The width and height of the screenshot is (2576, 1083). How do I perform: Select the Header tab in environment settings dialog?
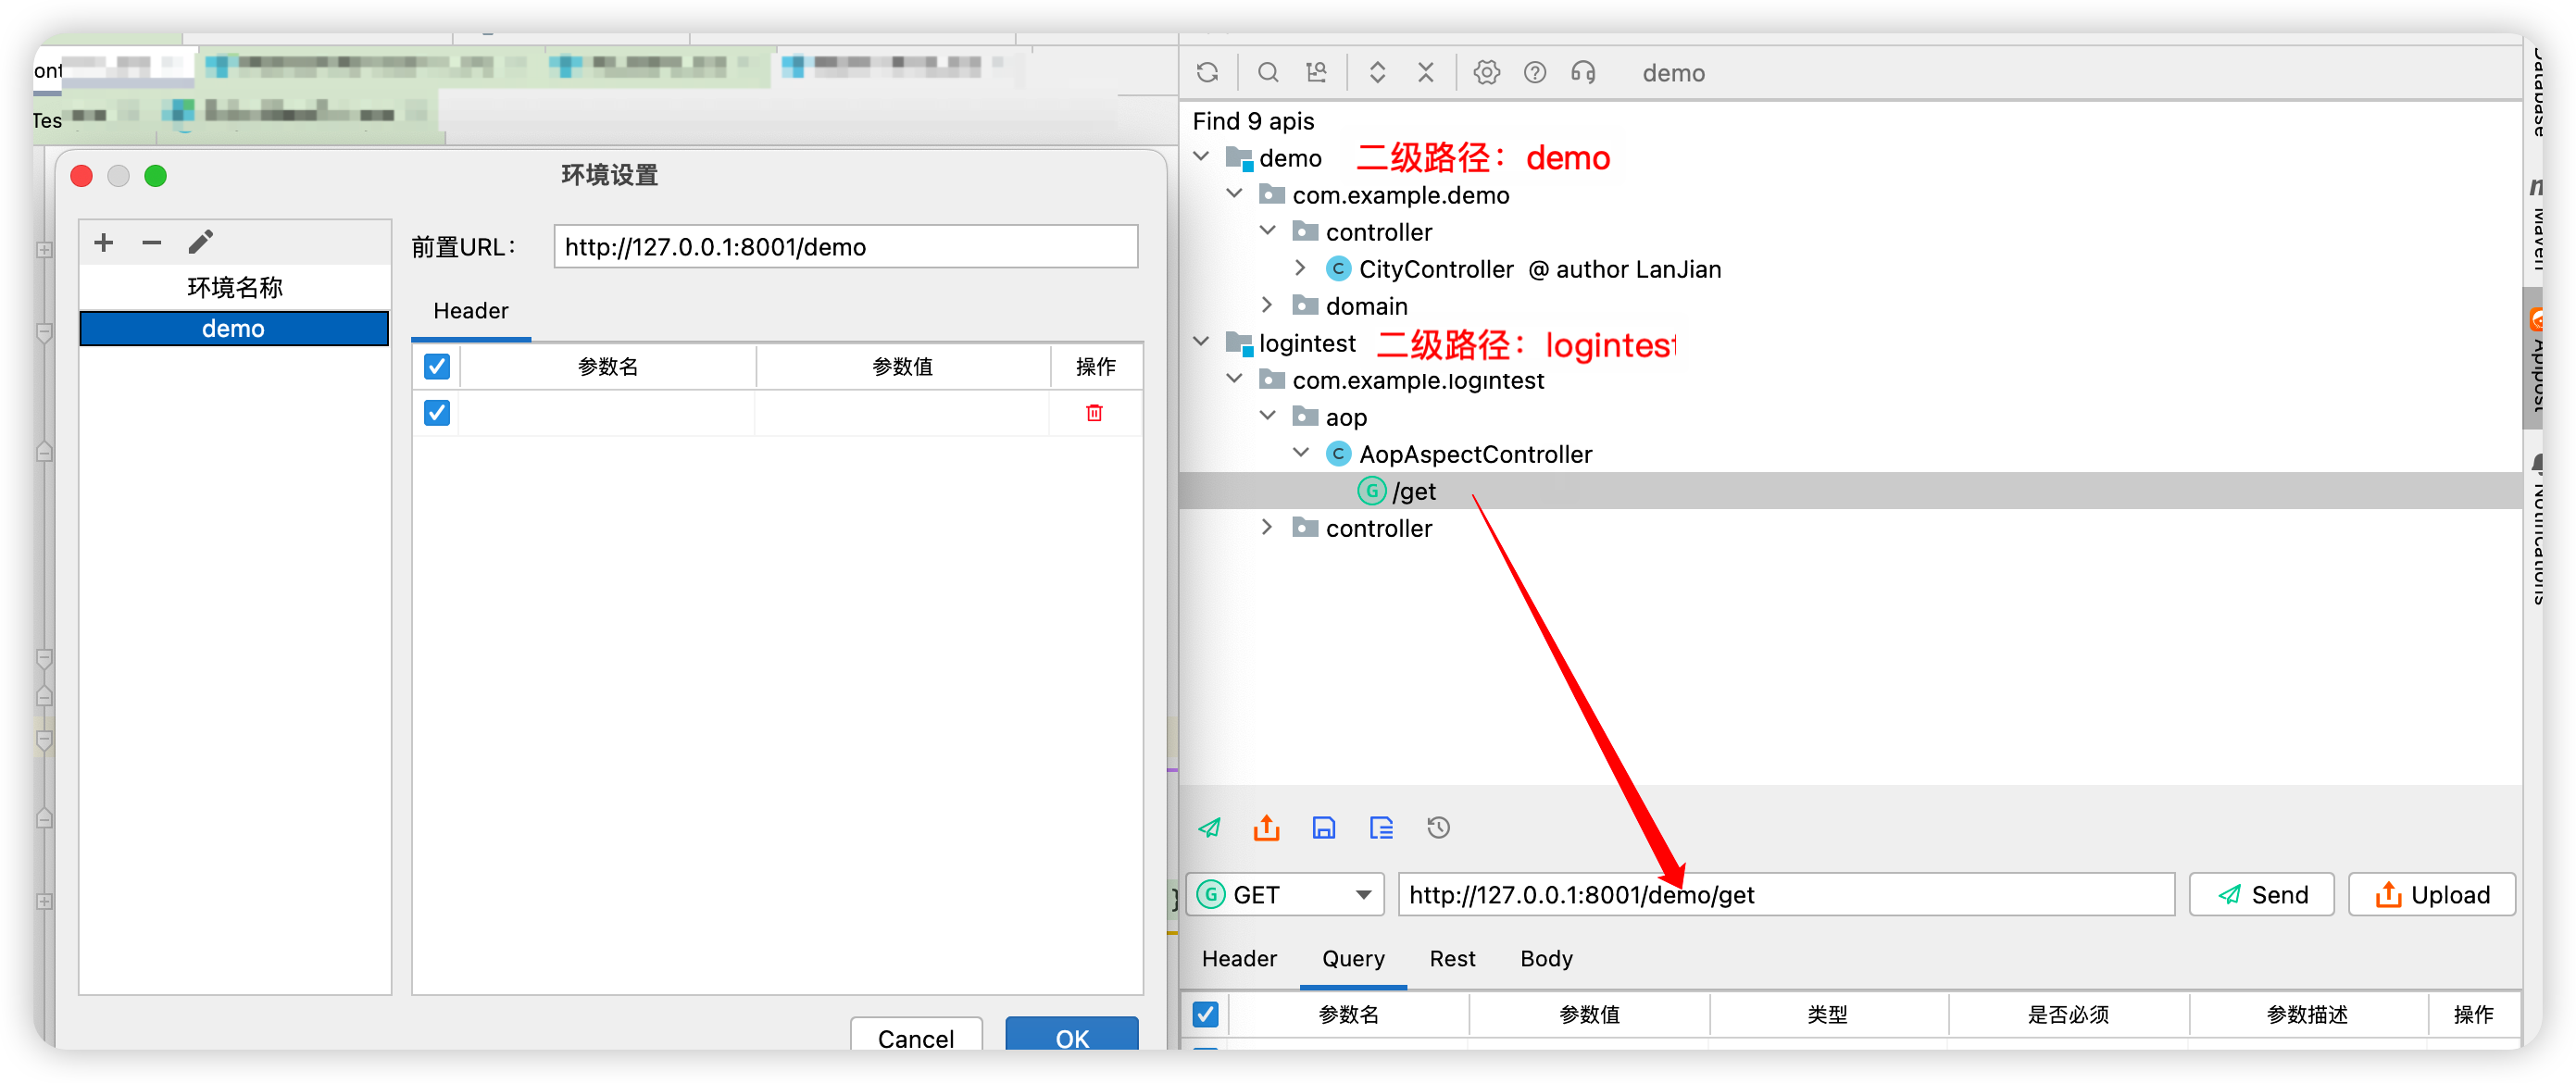pos(471,311)
